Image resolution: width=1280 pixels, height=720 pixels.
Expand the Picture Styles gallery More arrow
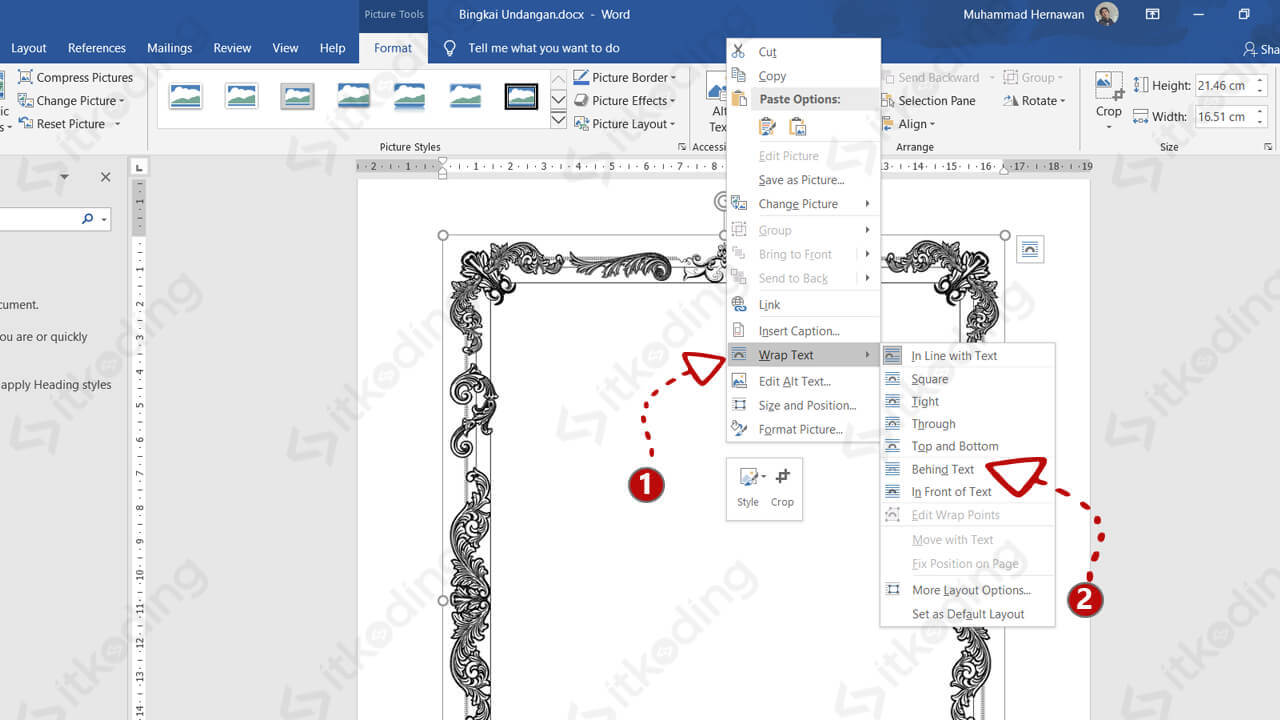point(559,121)
